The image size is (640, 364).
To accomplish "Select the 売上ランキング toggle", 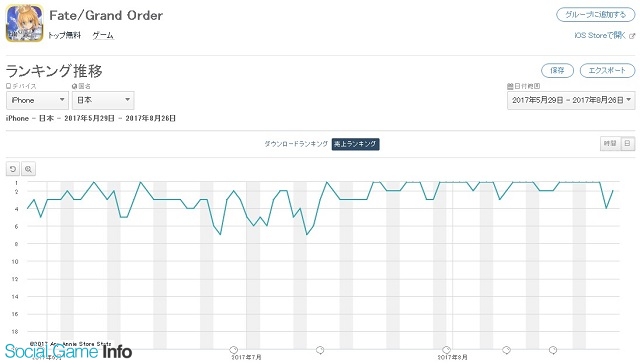I will tap(355, 144).
